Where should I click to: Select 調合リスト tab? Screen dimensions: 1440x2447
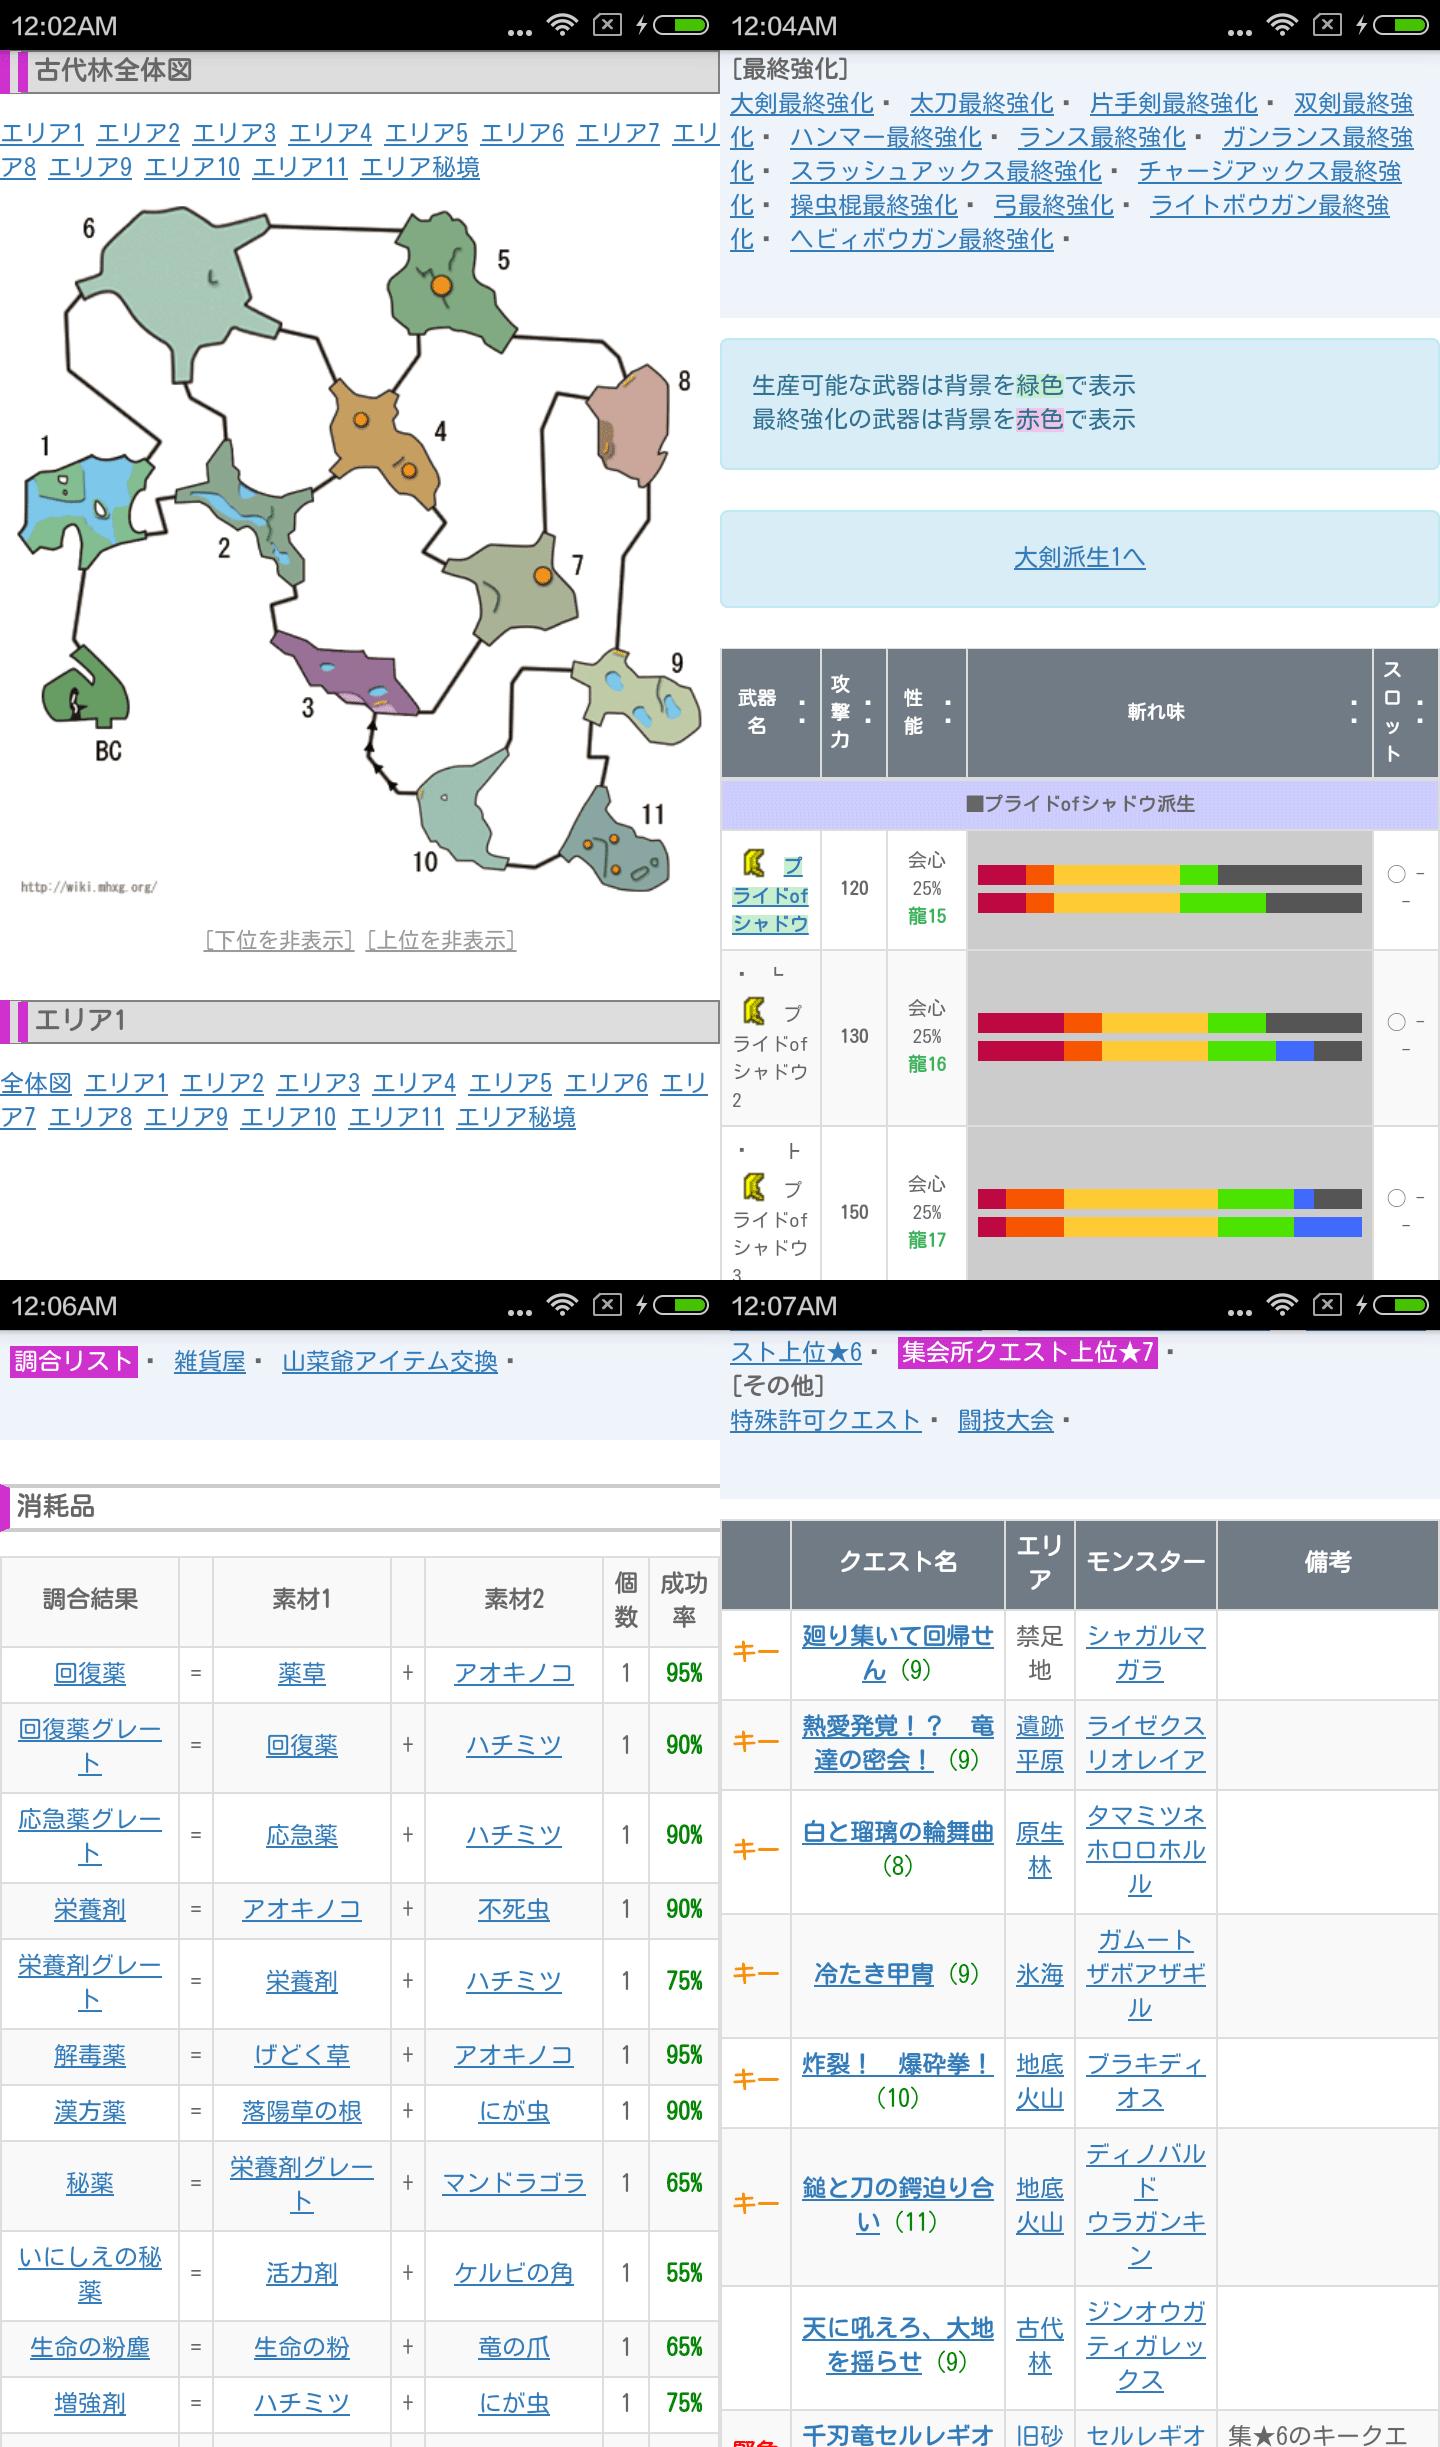tap(73, 1361)
